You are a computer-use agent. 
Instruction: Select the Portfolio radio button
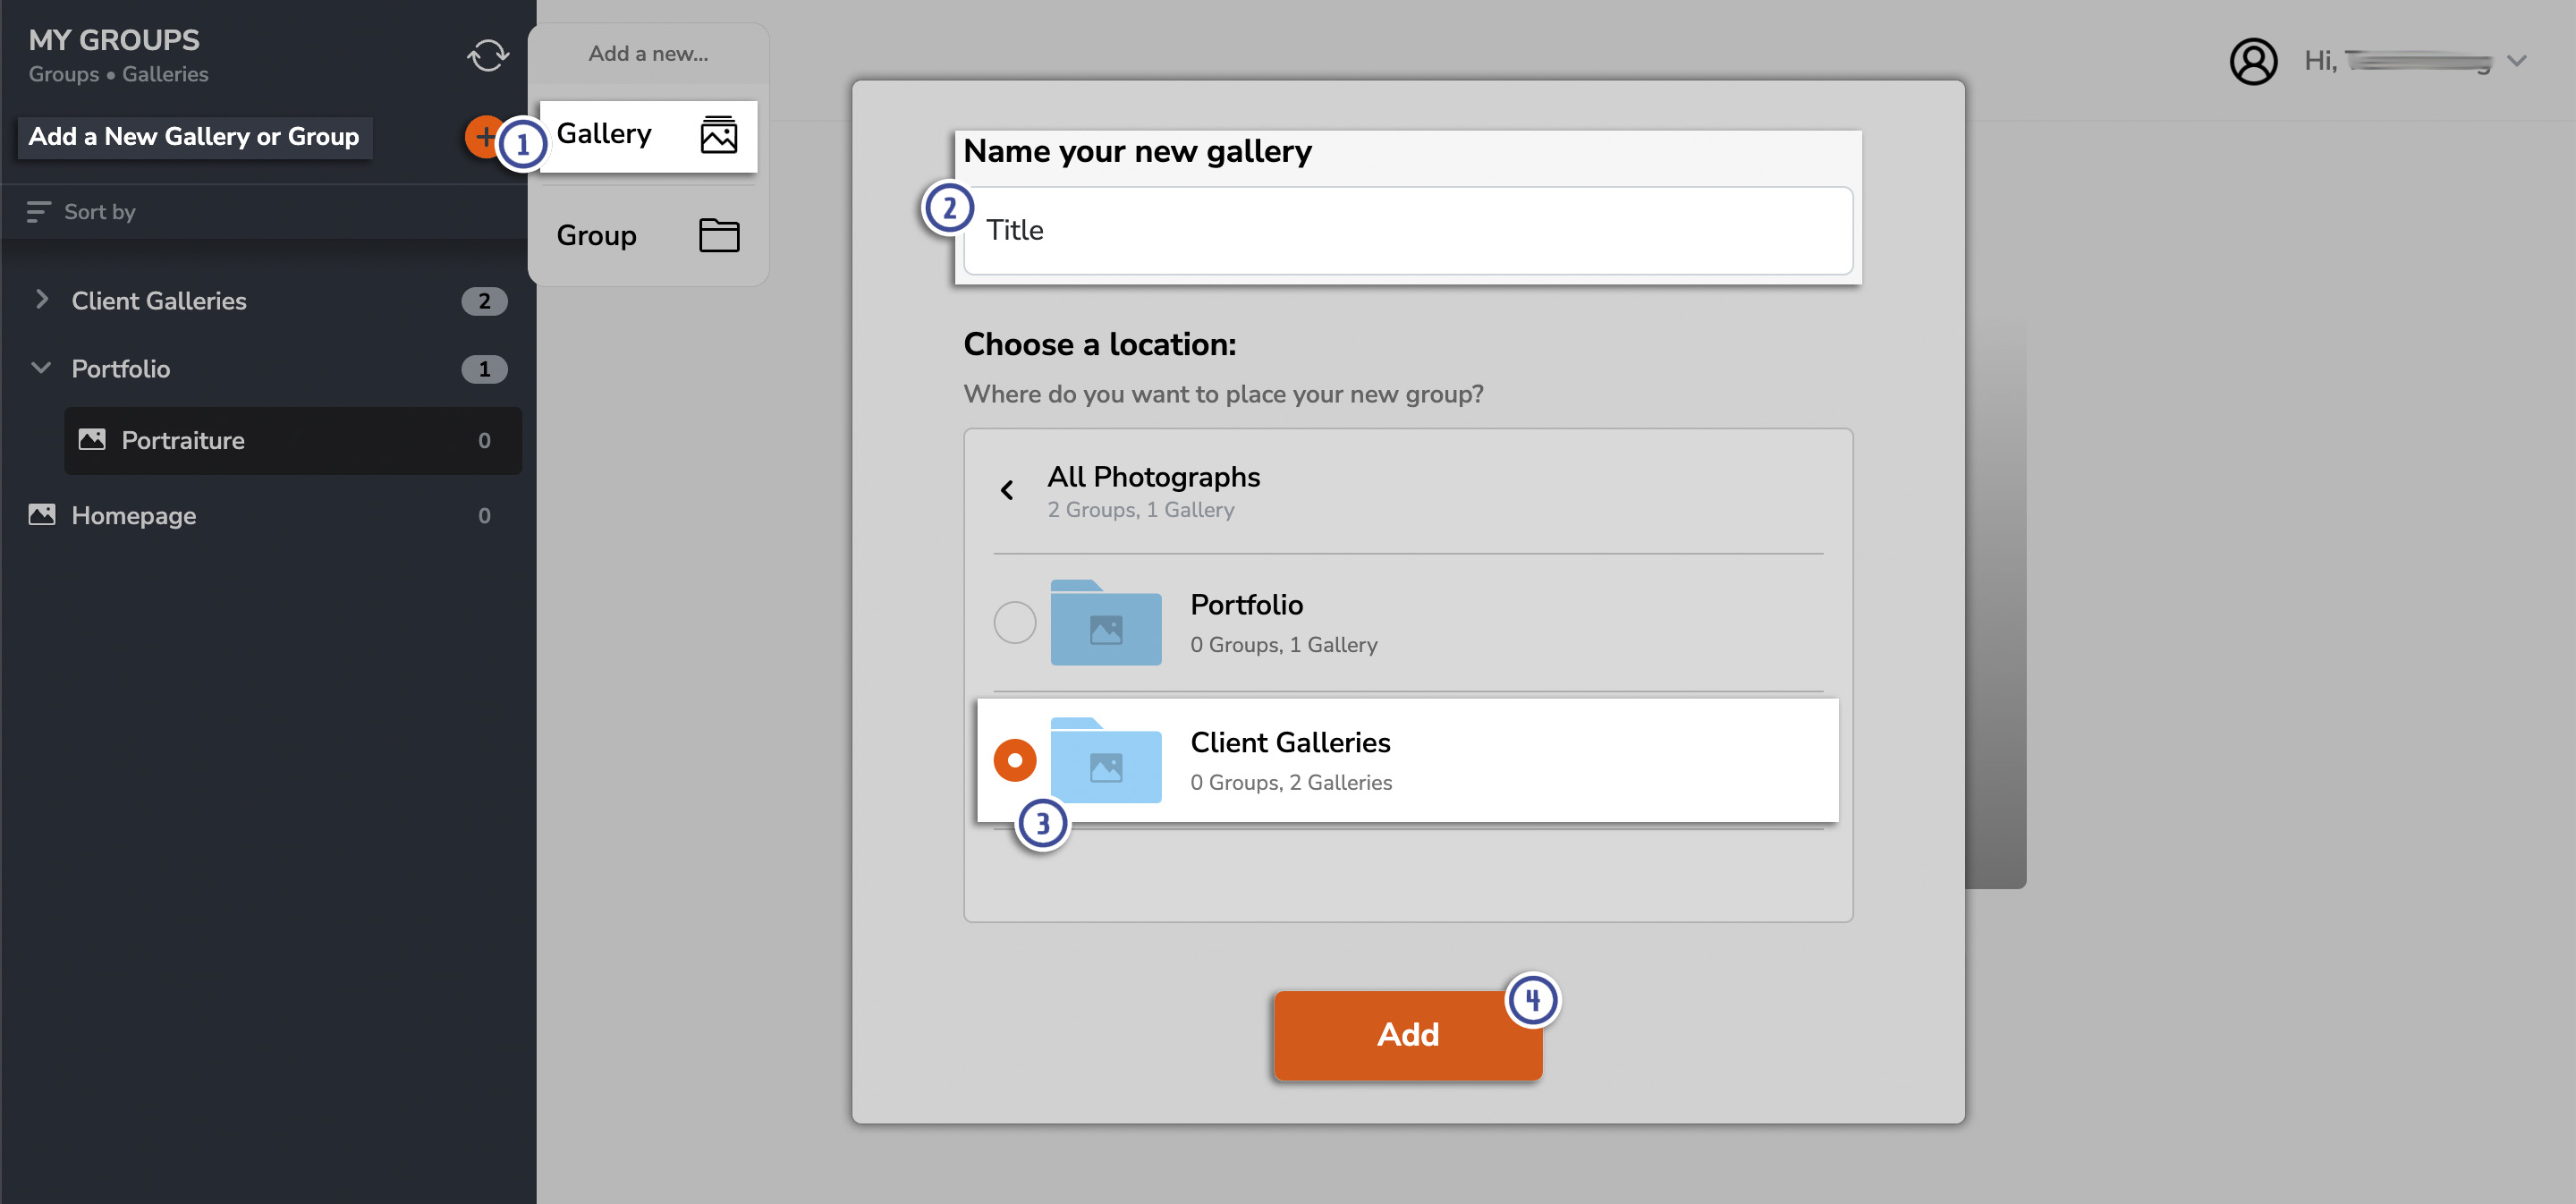point(1014,623)
